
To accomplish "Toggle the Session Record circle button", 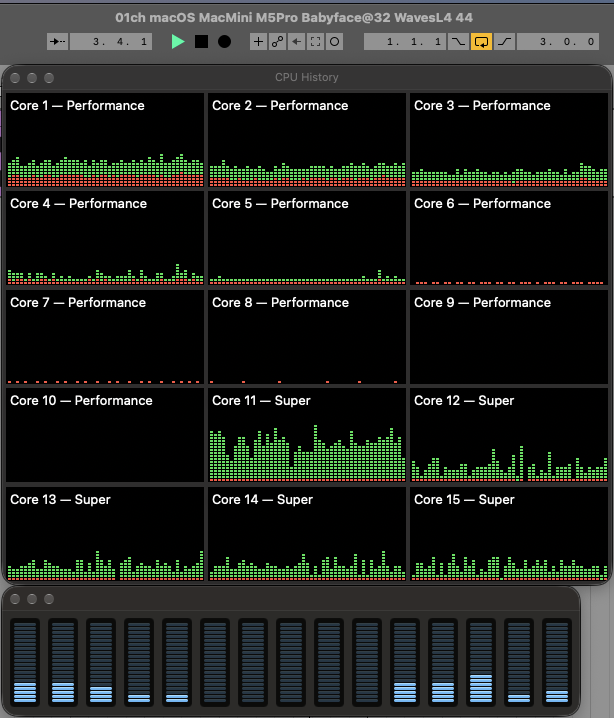I will coord(335,42).
